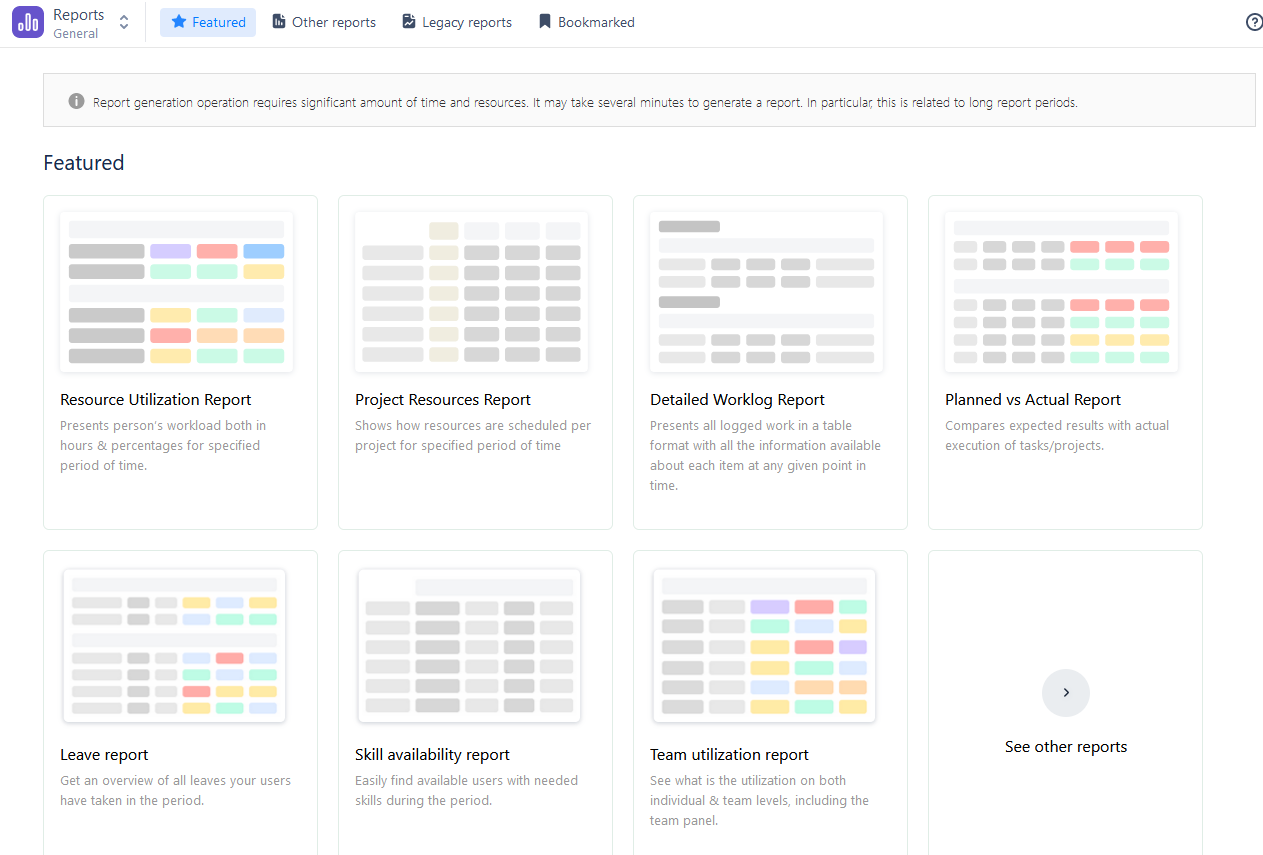
Task: Click the Leave report title
Action: (104, 755)
